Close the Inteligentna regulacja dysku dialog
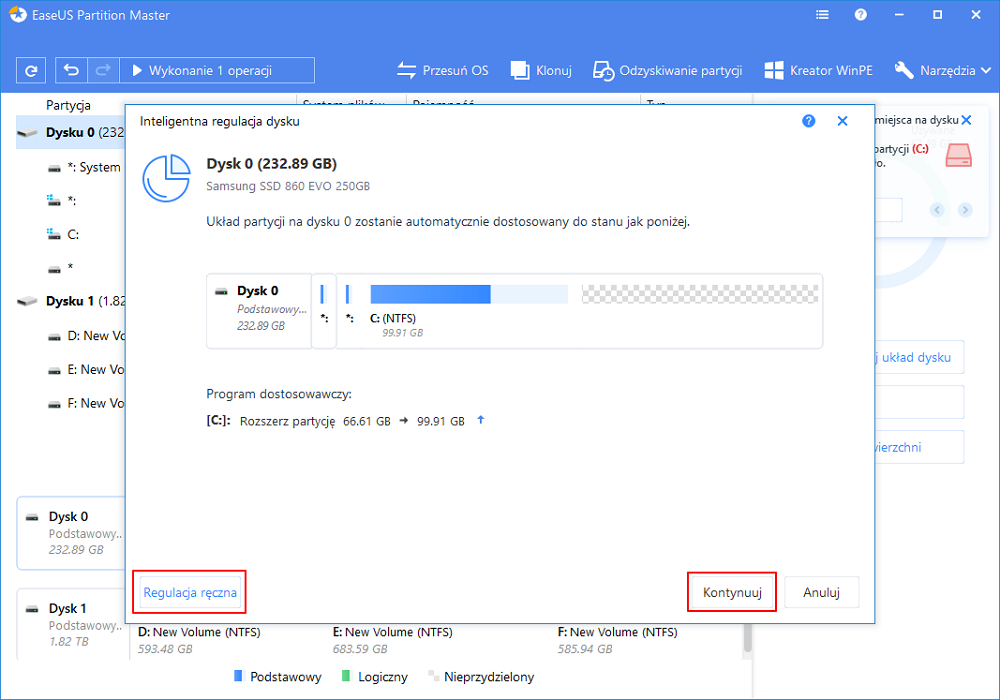 (842, 121)
